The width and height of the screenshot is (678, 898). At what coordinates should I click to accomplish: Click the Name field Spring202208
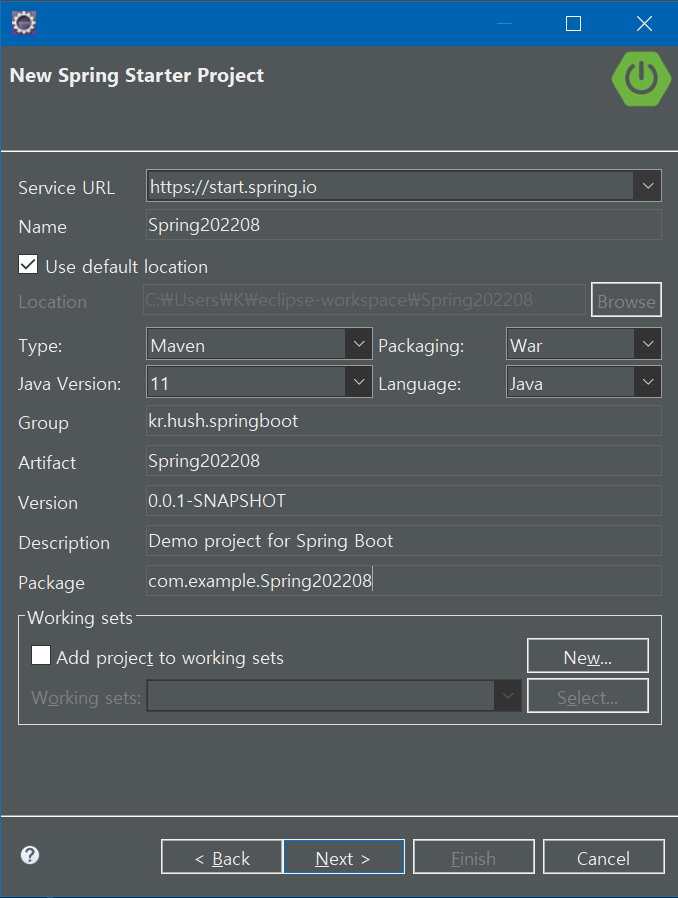(404, 224)
